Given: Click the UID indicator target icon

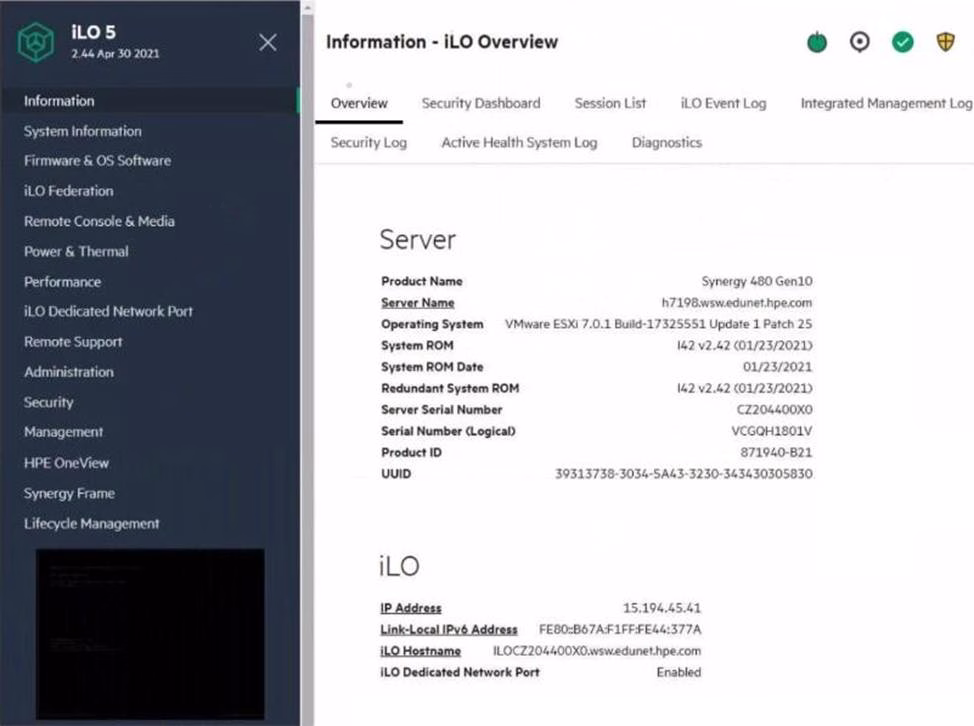Looking at the screenshot, I should [x=859, y=42].
